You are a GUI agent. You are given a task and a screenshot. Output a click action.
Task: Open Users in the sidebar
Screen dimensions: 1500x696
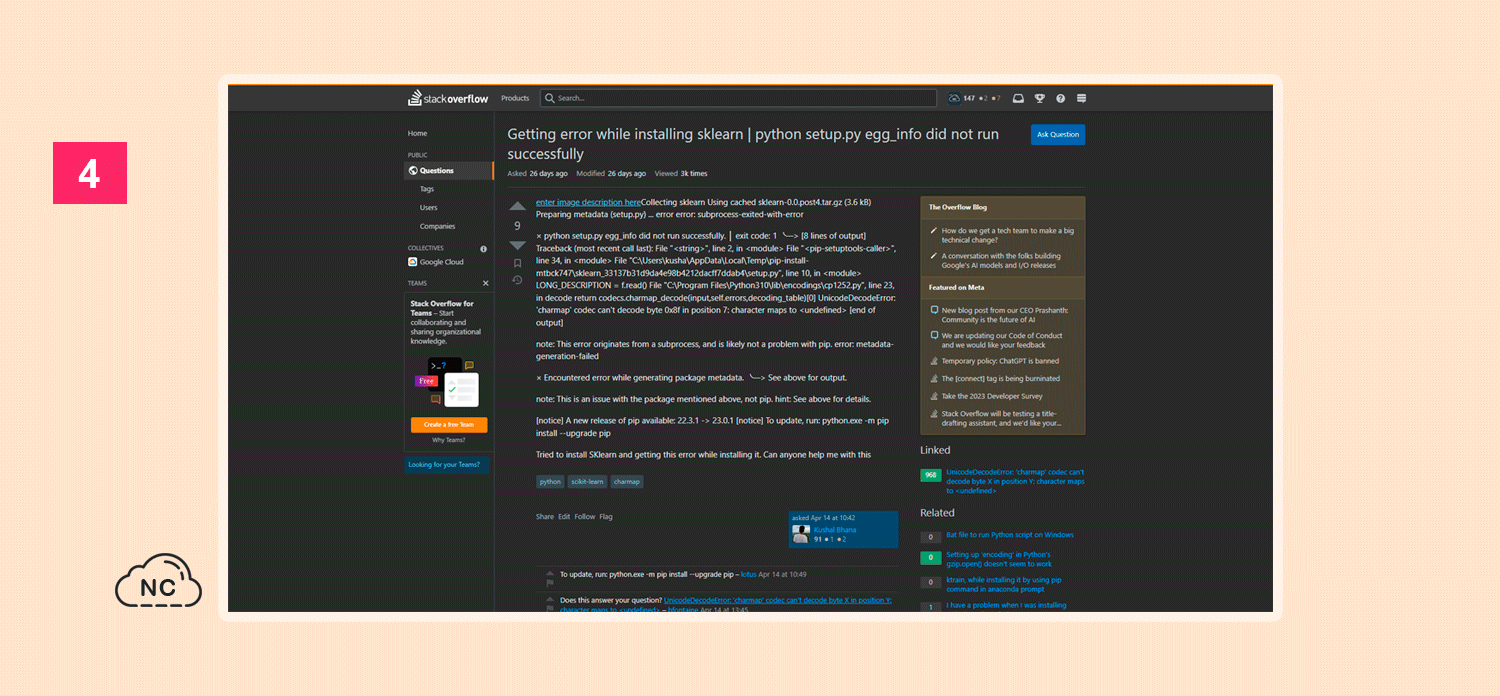[429, 208]
